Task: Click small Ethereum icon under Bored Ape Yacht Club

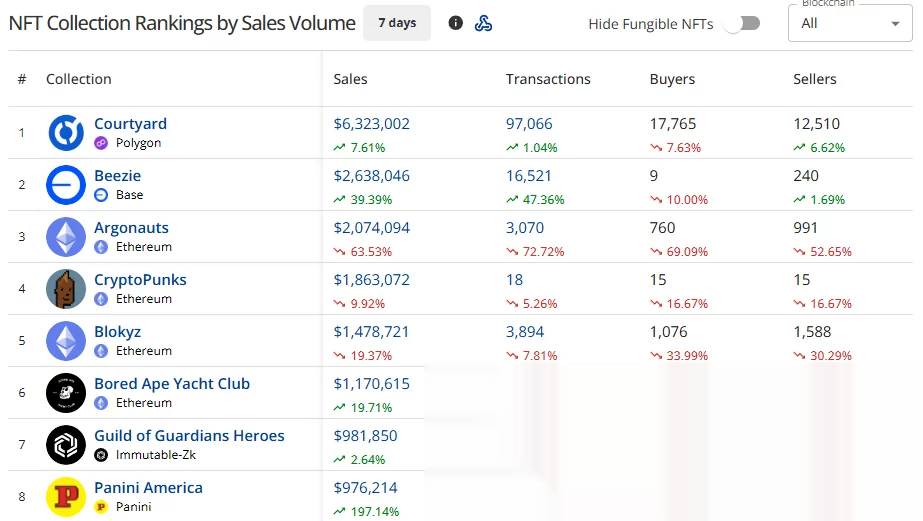Action: pos(101,403)
